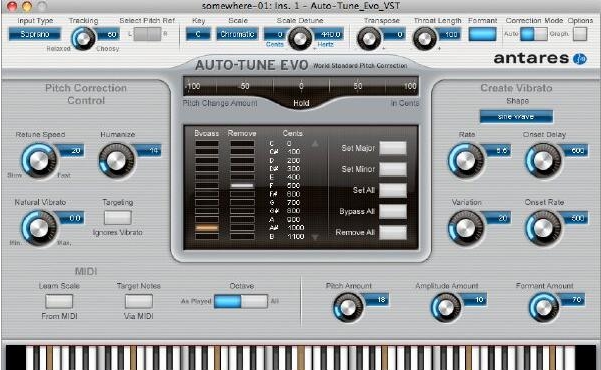Toggle Remove for note C
The height and width of the screenshot is (370, 601).
(242, 144)
